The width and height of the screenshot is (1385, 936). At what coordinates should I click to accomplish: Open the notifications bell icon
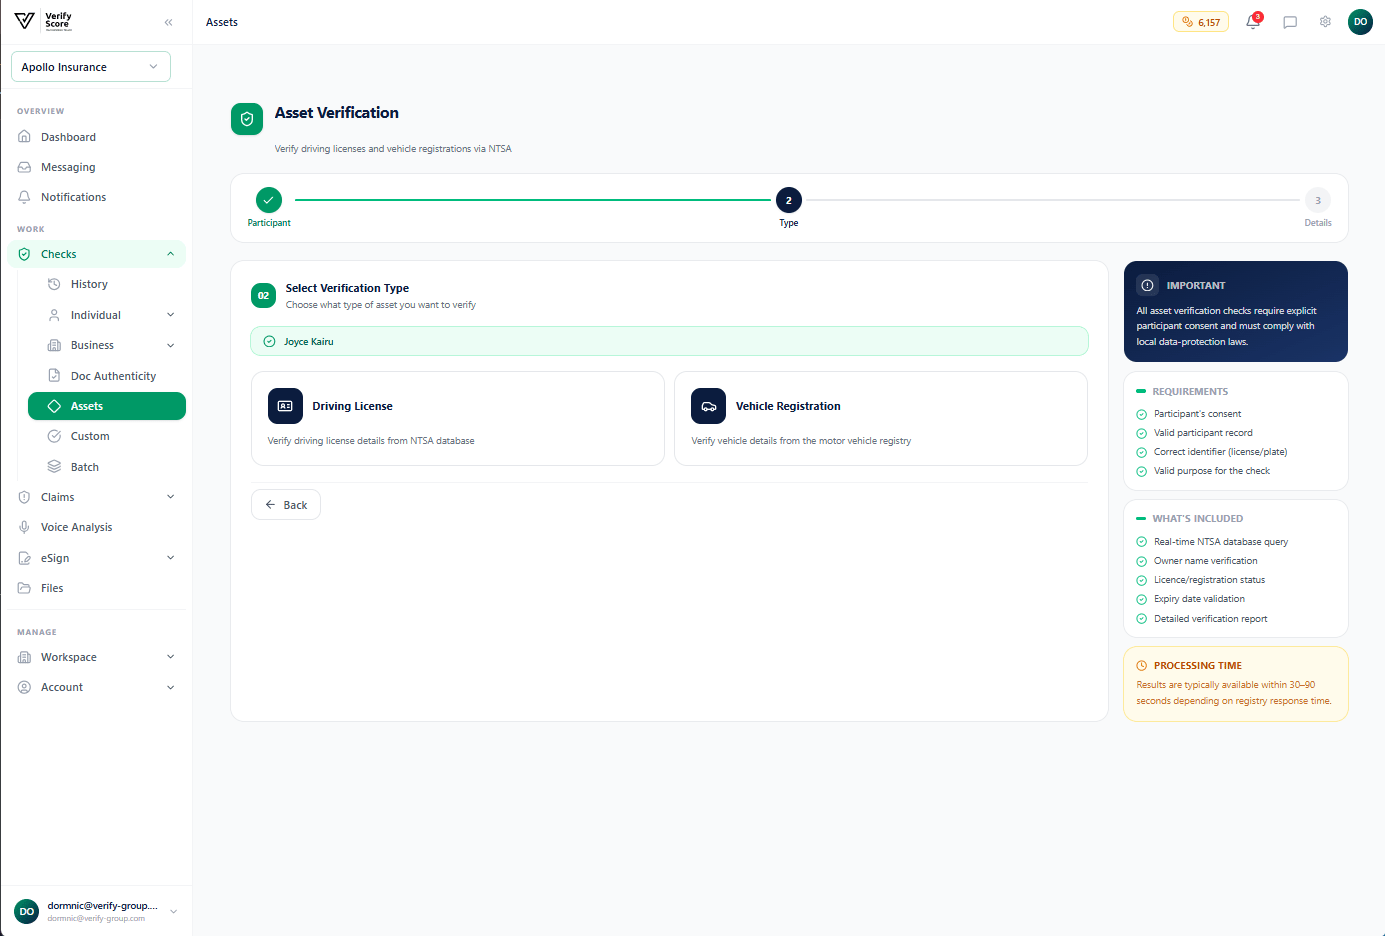(x=1253, y=22)
